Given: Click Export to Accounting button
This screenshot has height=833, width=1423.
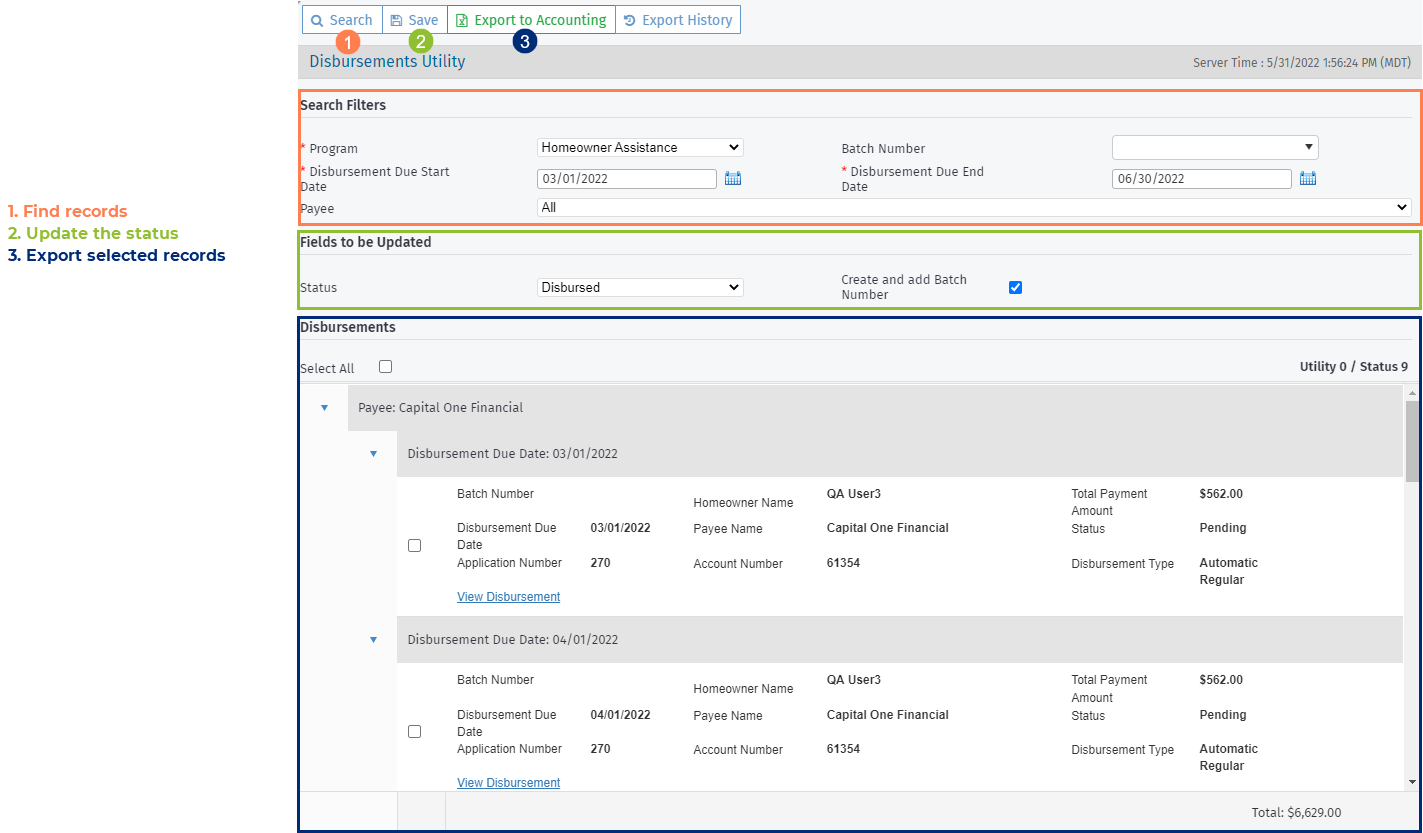Looking at the screenshot, I should pos(531,20).
